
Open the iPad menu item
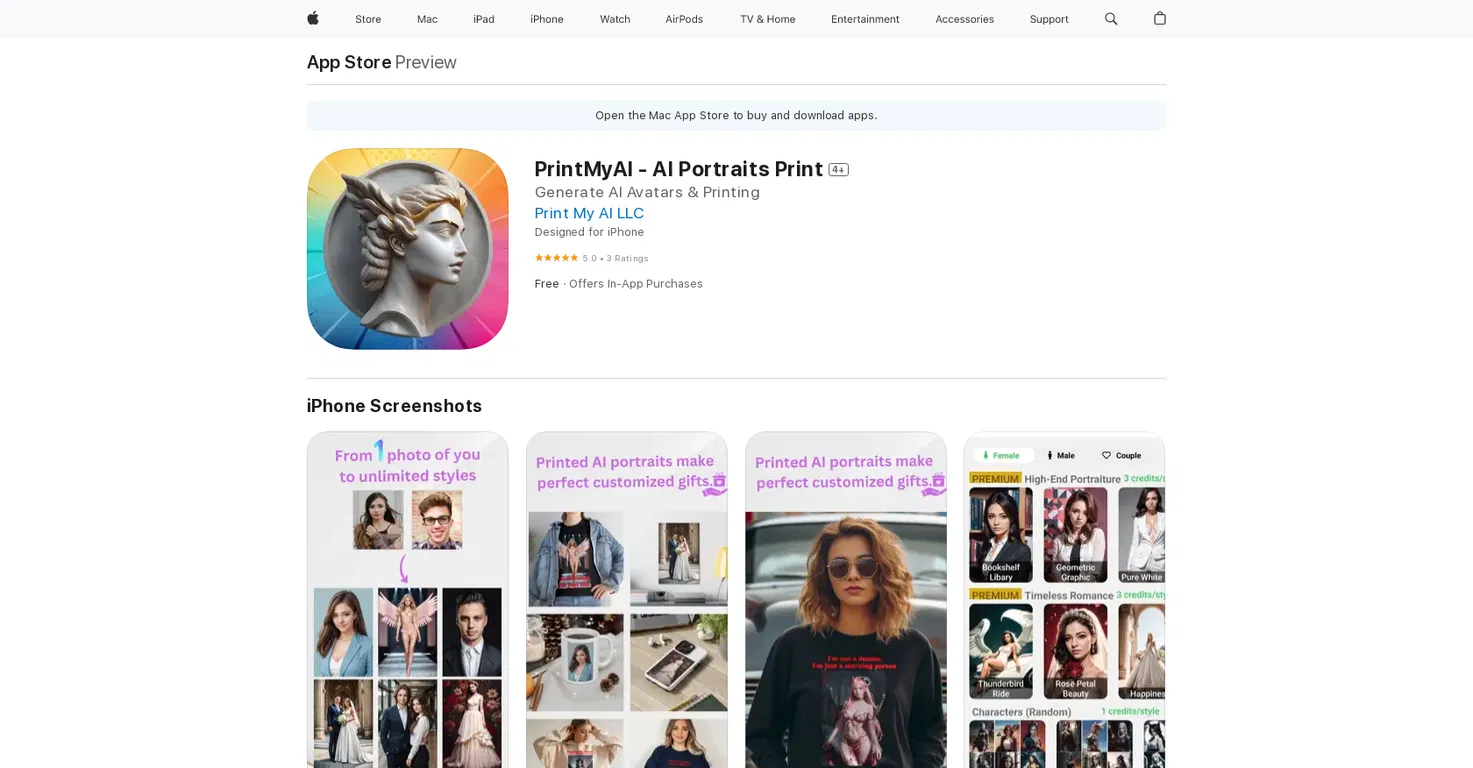(x=484, y=19)
